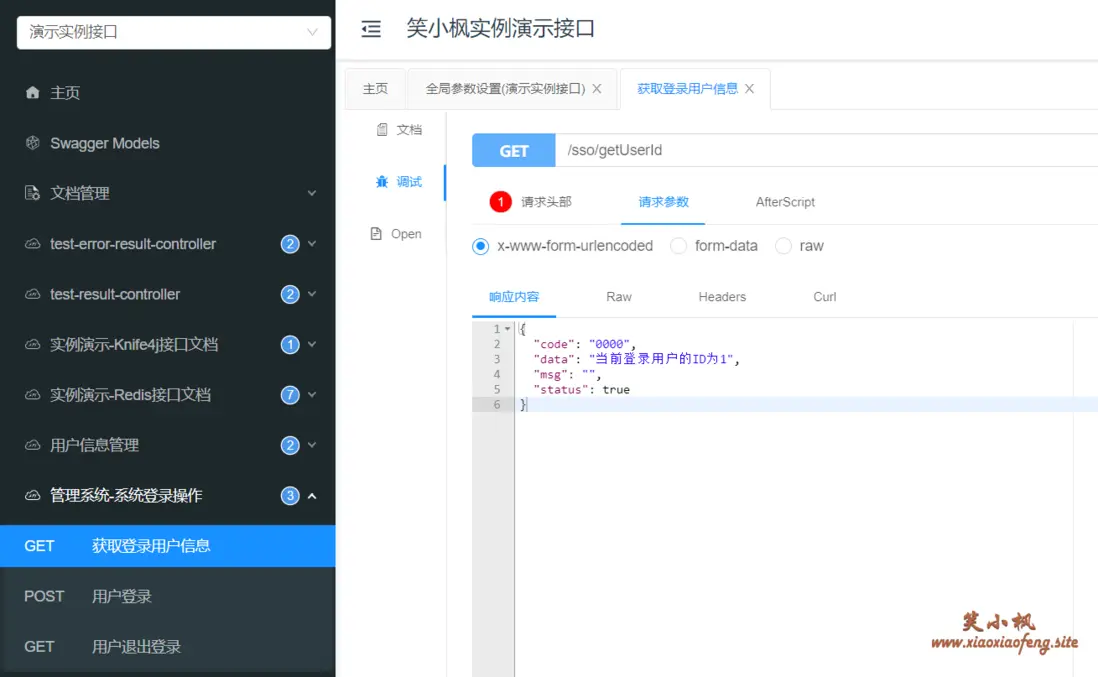Click the badge 1 on 实例演示-Knife4j接口文档
Viewport: 1098px width, 677px height.
tap(290, 344)
